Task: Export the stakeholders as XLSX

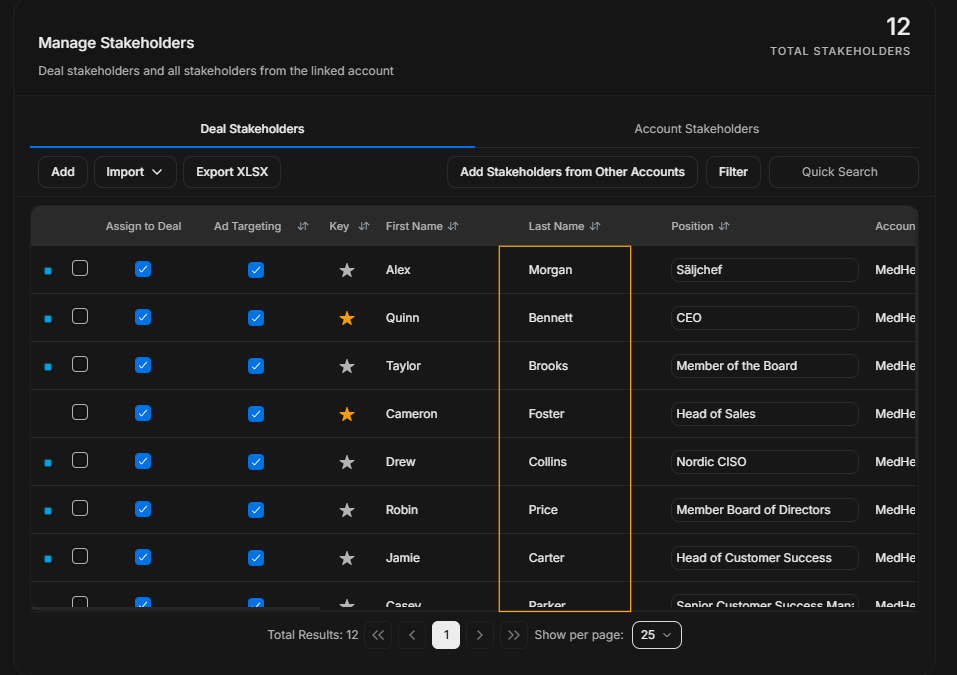Action: point(232,172)
